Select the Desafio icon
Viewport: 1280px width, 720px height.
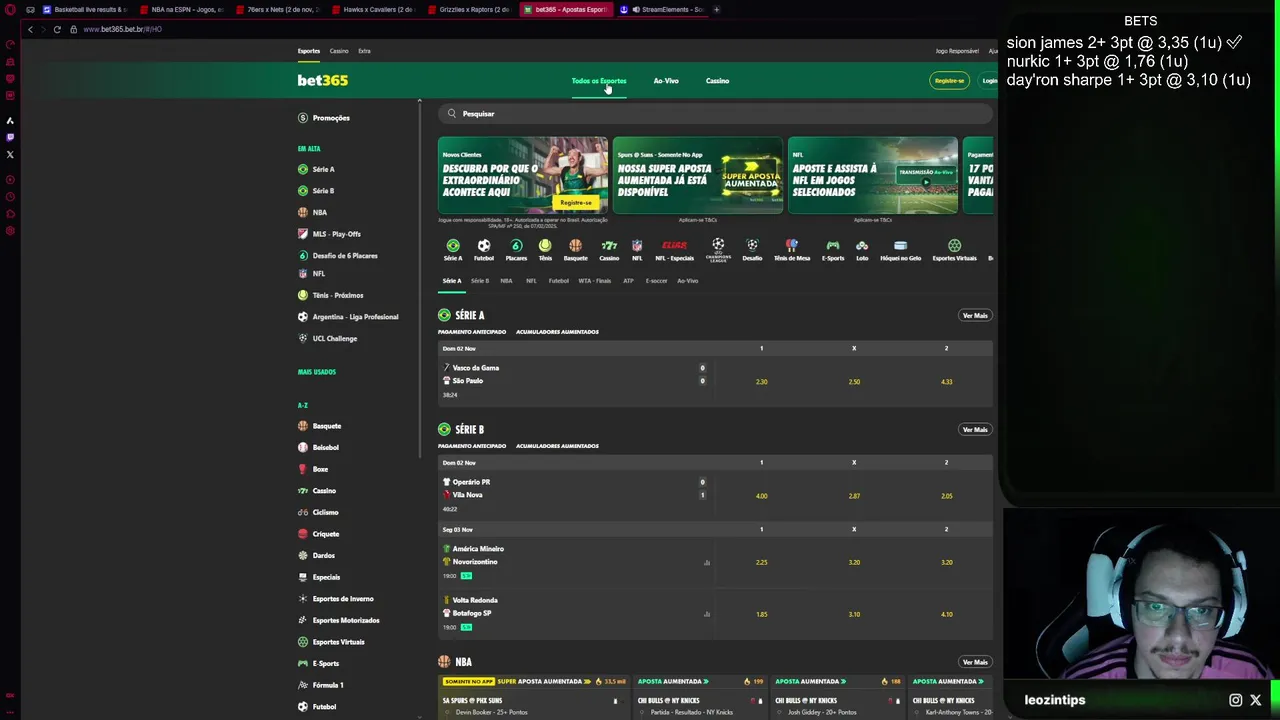(x=752, y=245)
